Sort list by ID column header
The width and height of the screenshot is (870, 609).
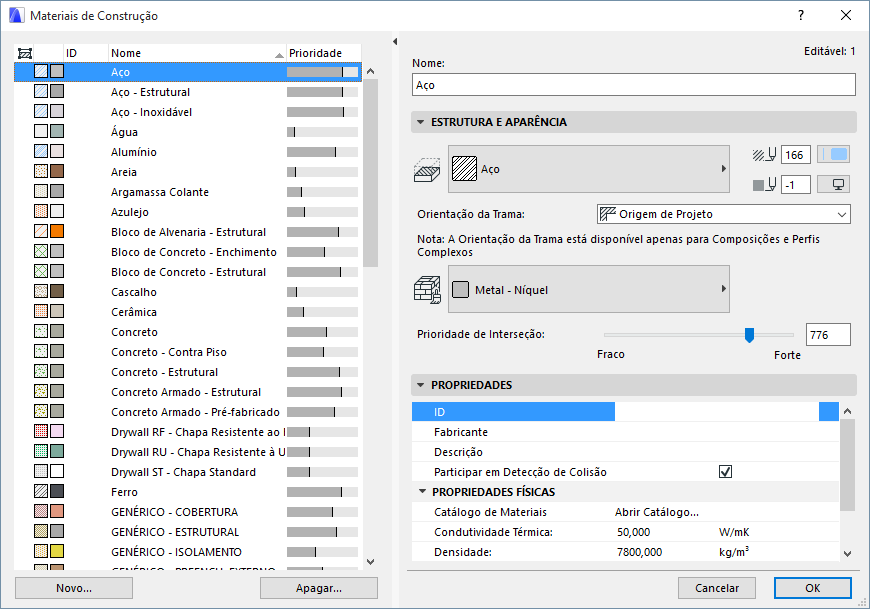coord(86,53)
